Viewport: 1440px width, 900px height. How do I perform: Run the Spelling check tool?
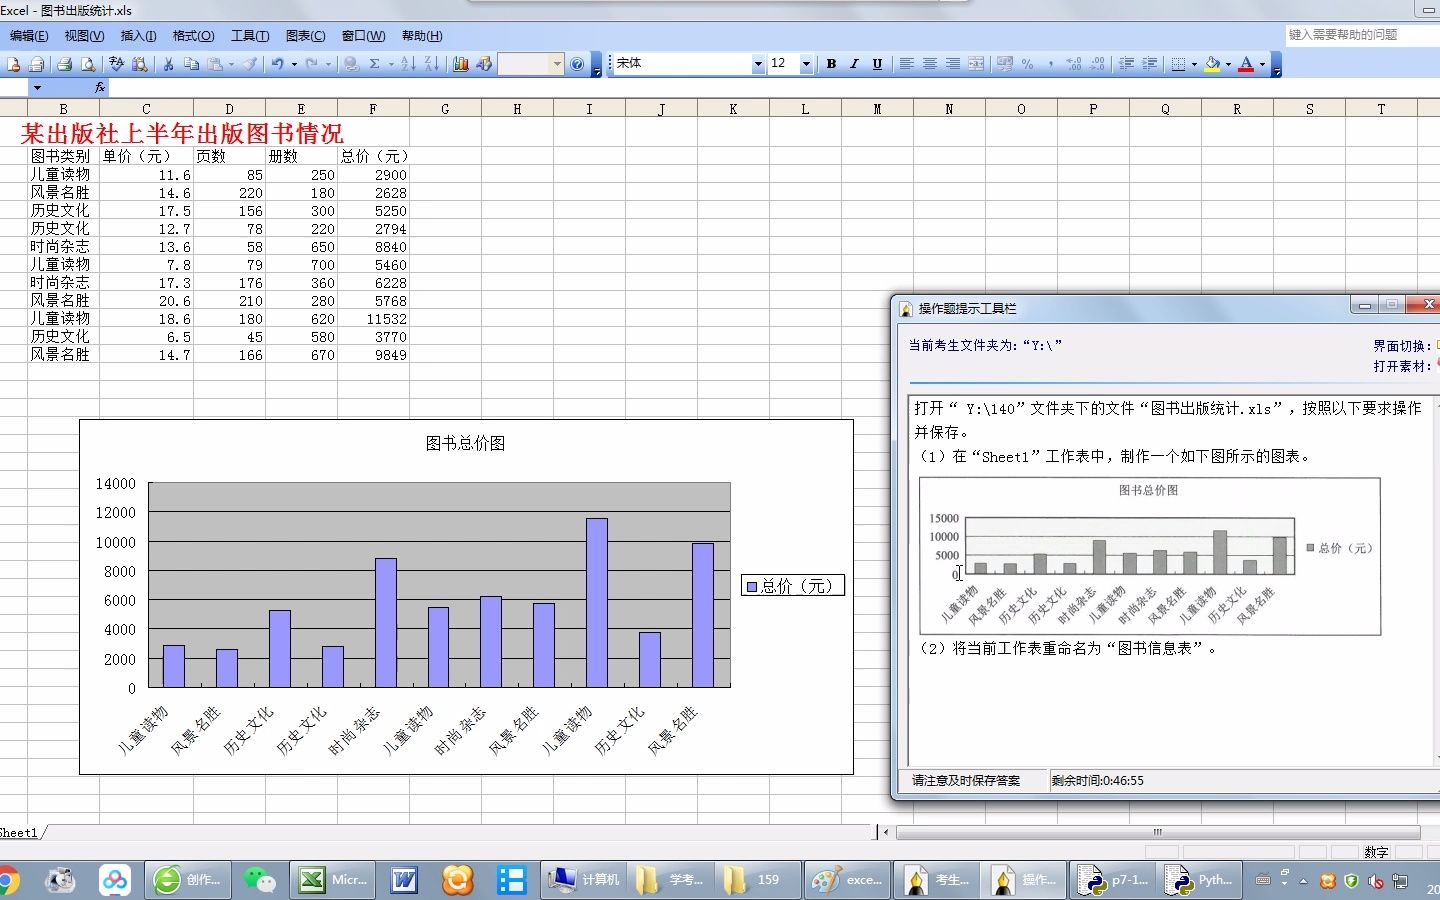coord(116,64)
